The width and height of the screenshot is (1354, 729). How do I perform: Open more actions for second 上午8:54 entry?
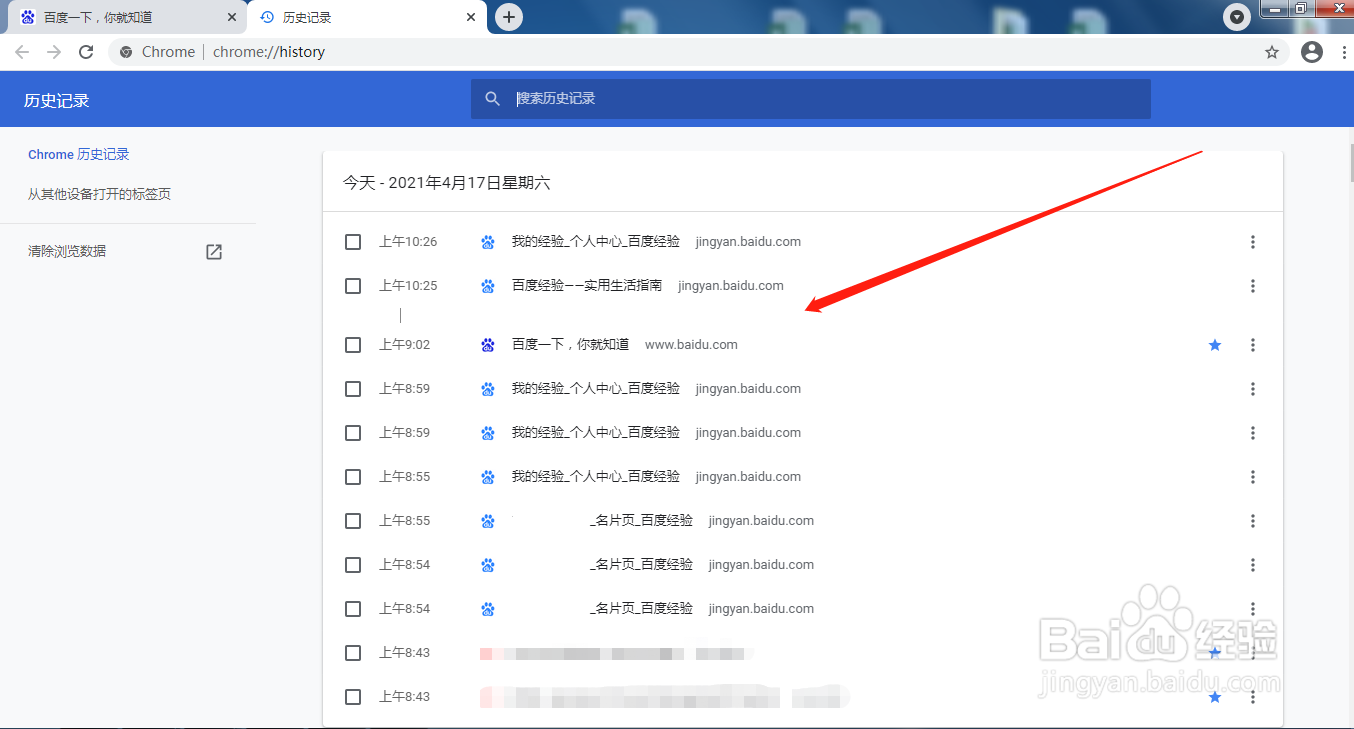point(1253,609)
